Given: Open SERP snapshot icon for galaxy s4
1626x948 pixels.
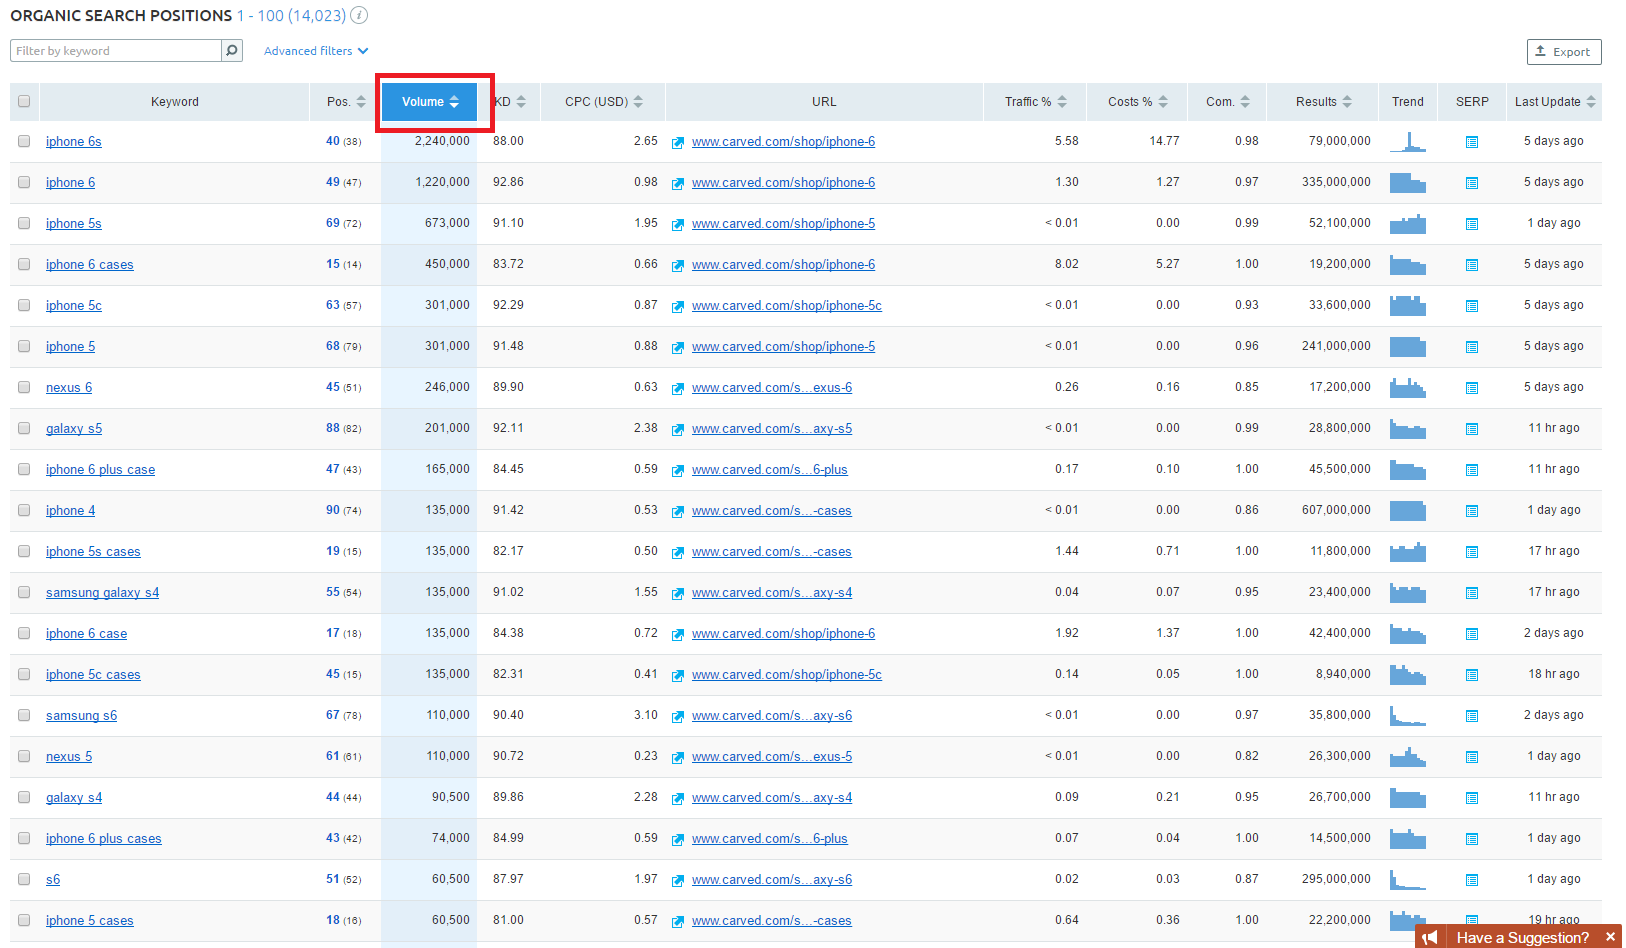Looking at the screenshot, I should coord(1471,798).
